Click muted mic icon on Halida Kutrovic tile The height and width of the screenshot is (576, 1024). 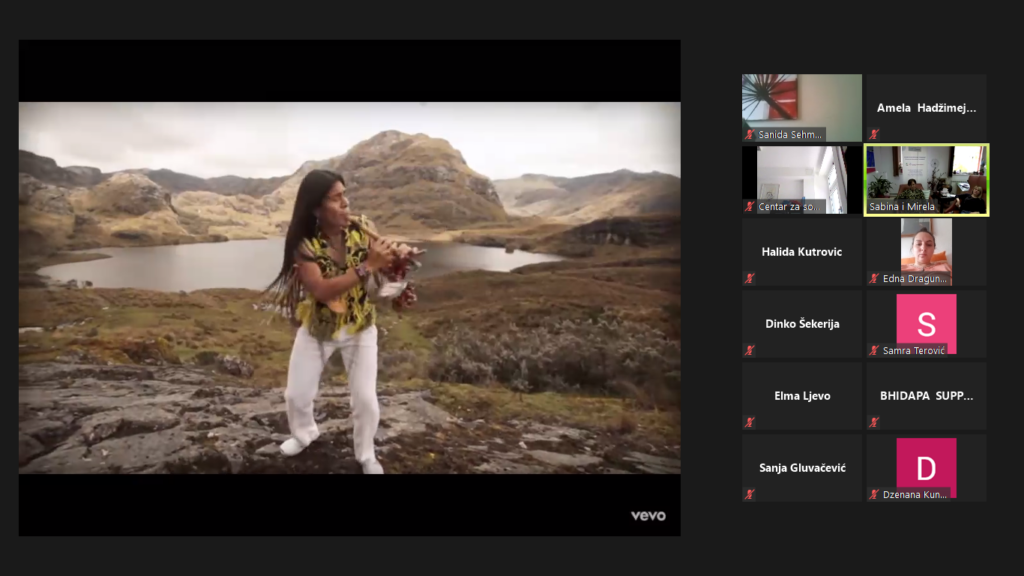pyautogui.click(x=749, y=278)
